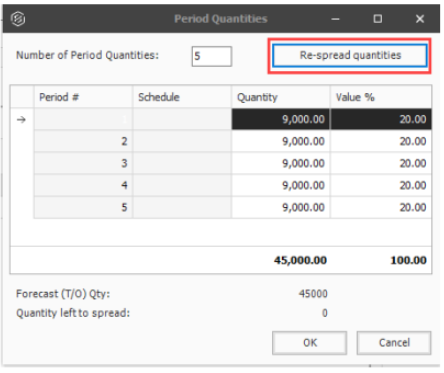Click the Re-spread quantities button
444x373 pixels.
point(350,55)
